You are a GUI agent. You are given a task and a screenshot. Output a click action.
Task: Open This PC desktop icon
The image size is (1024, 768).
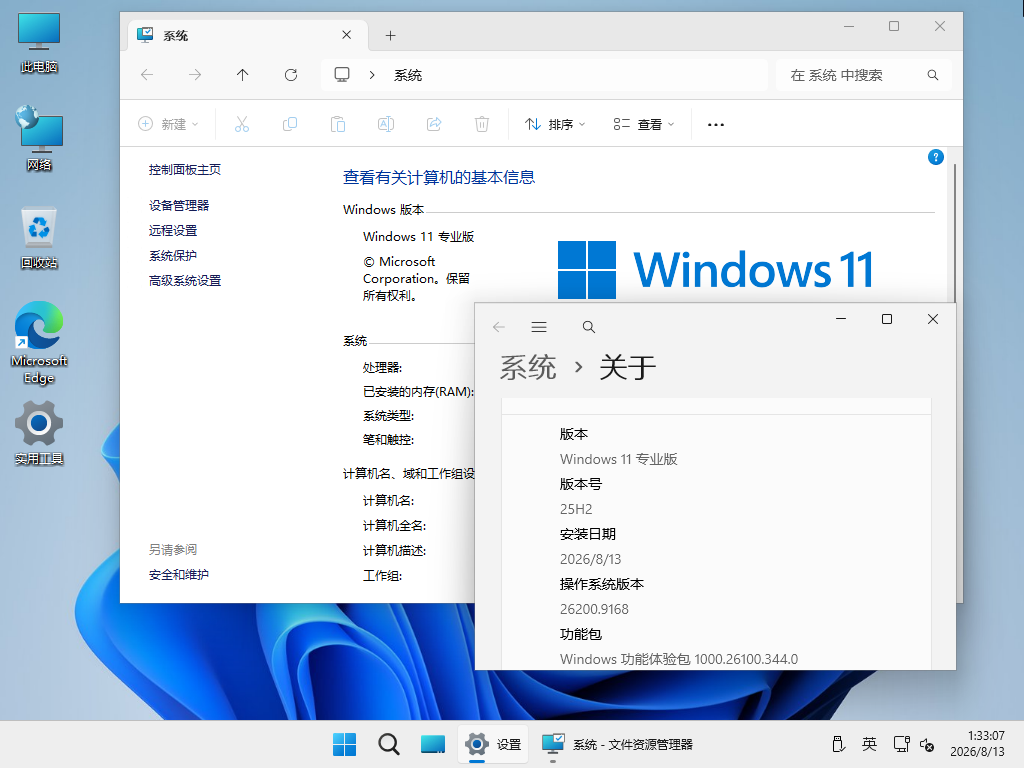(39, 42)
